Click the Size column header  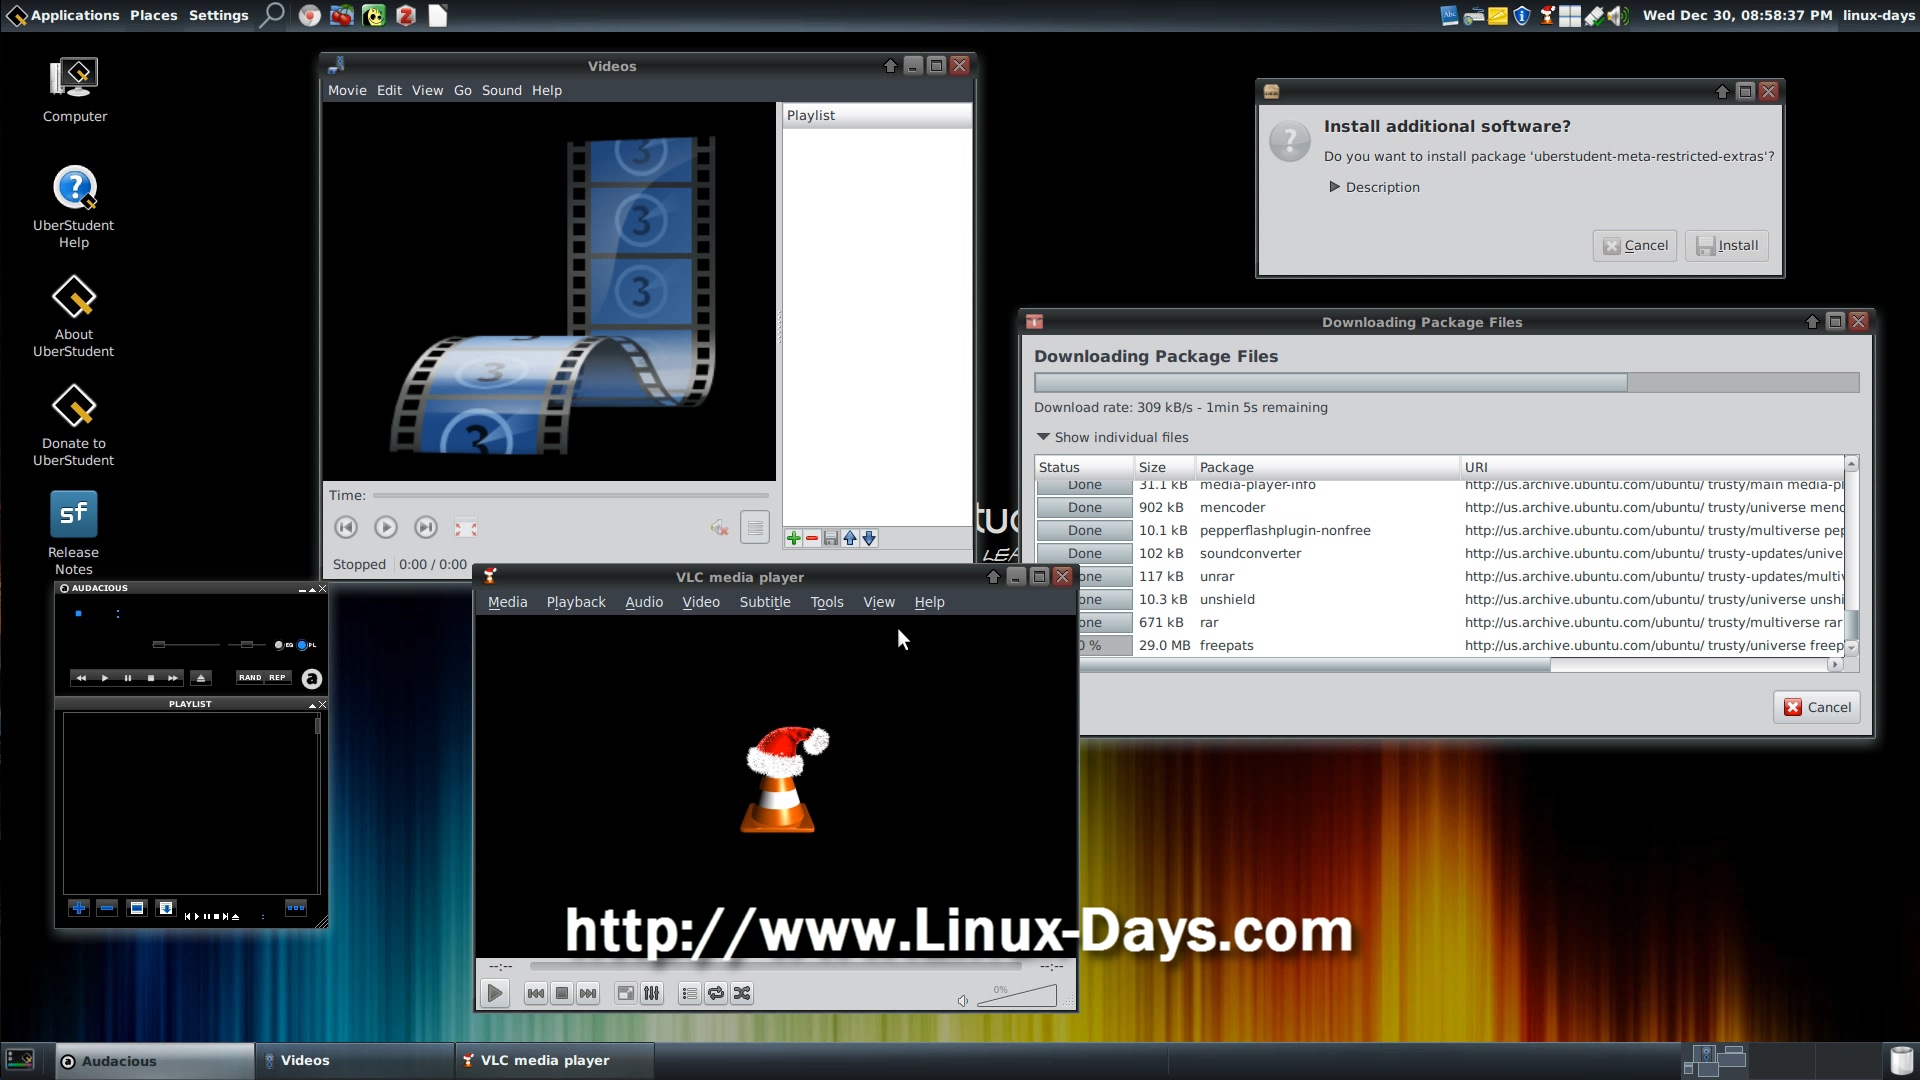coord(1165,467)
